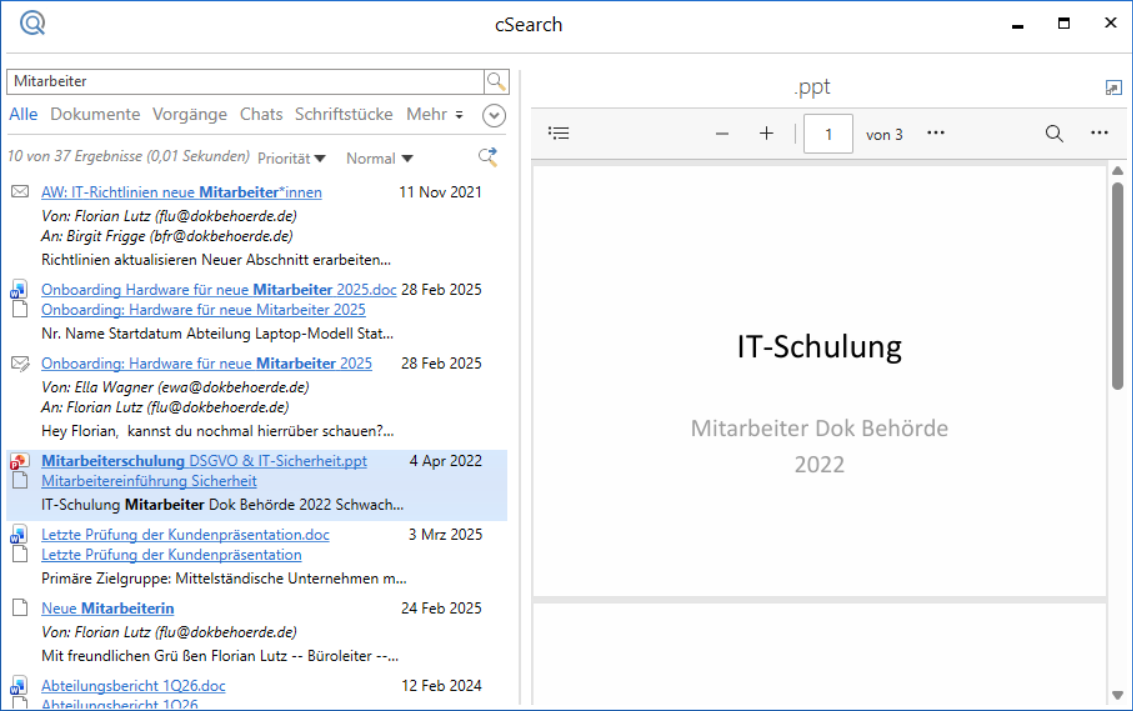
Task: Click the preview scroll down arrow
Action: (x=1117, y=695)
